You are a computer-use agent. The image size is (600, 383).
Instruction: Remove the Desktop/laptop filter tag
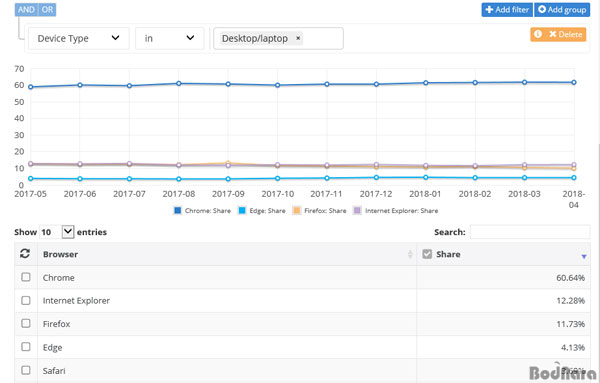pos(298,38)
